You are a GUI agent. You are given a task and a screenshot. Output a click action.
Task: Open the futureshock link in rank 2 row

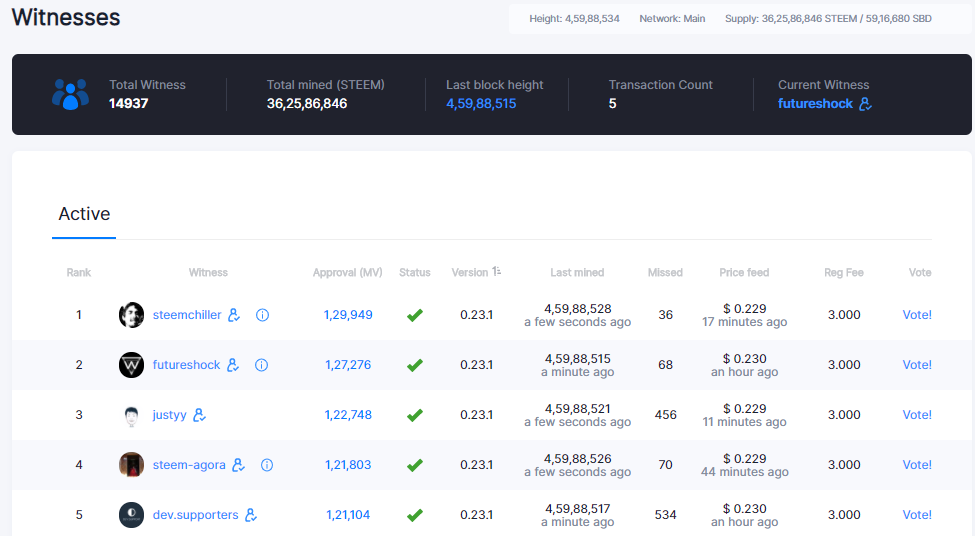(x=186, y=365)
